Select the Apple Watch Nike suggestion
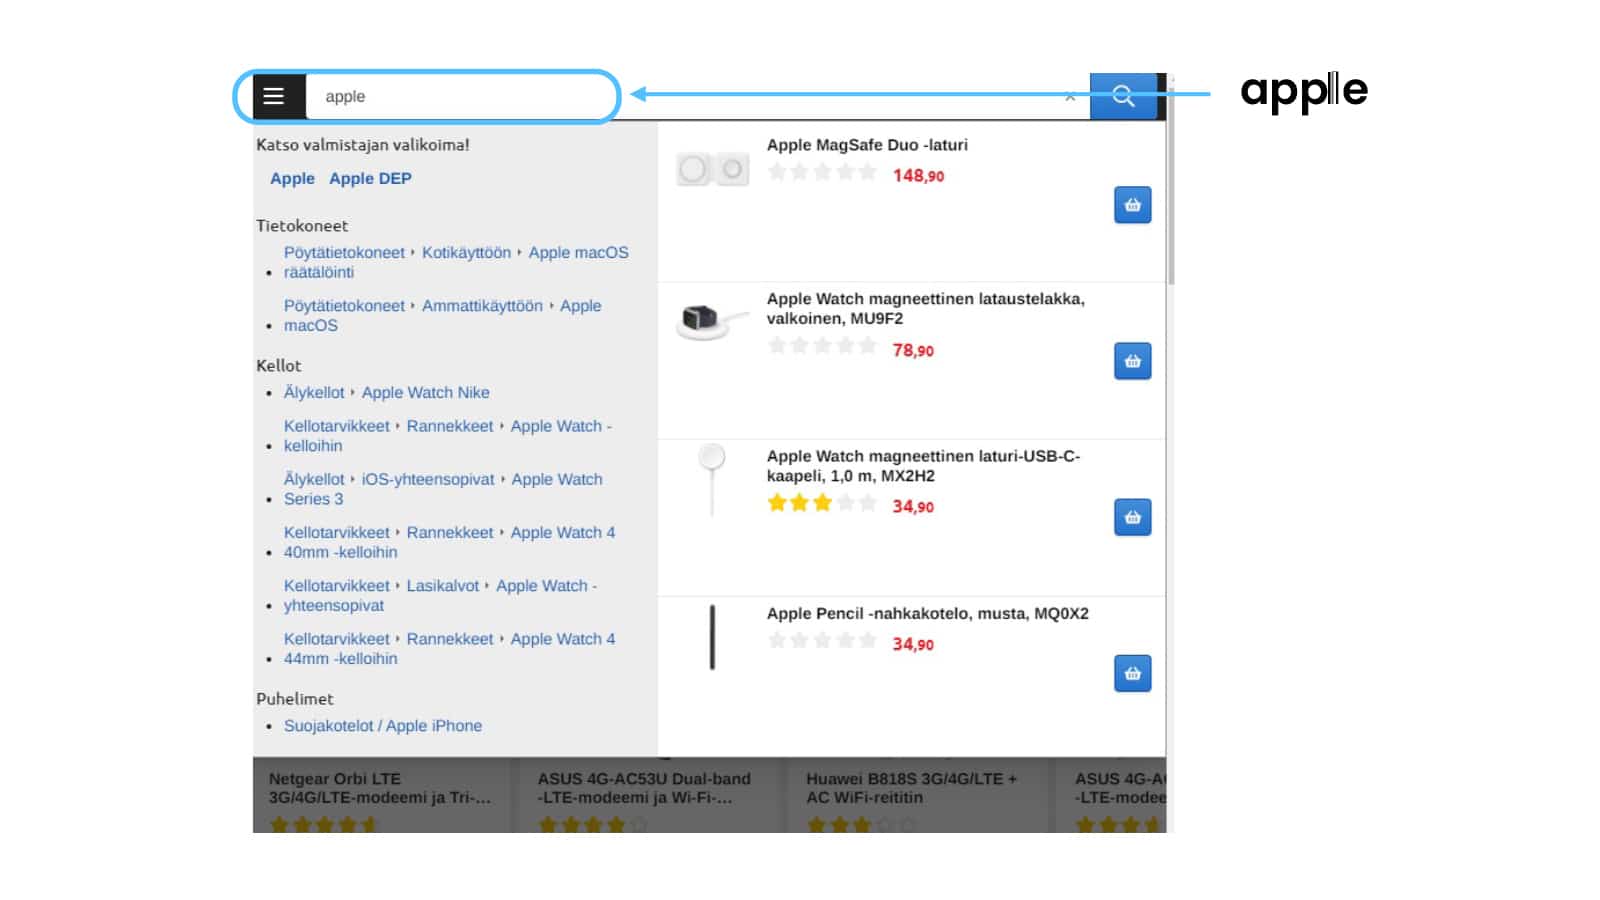This screenshot has height=900, width=1600. click(x=425, y=392)
